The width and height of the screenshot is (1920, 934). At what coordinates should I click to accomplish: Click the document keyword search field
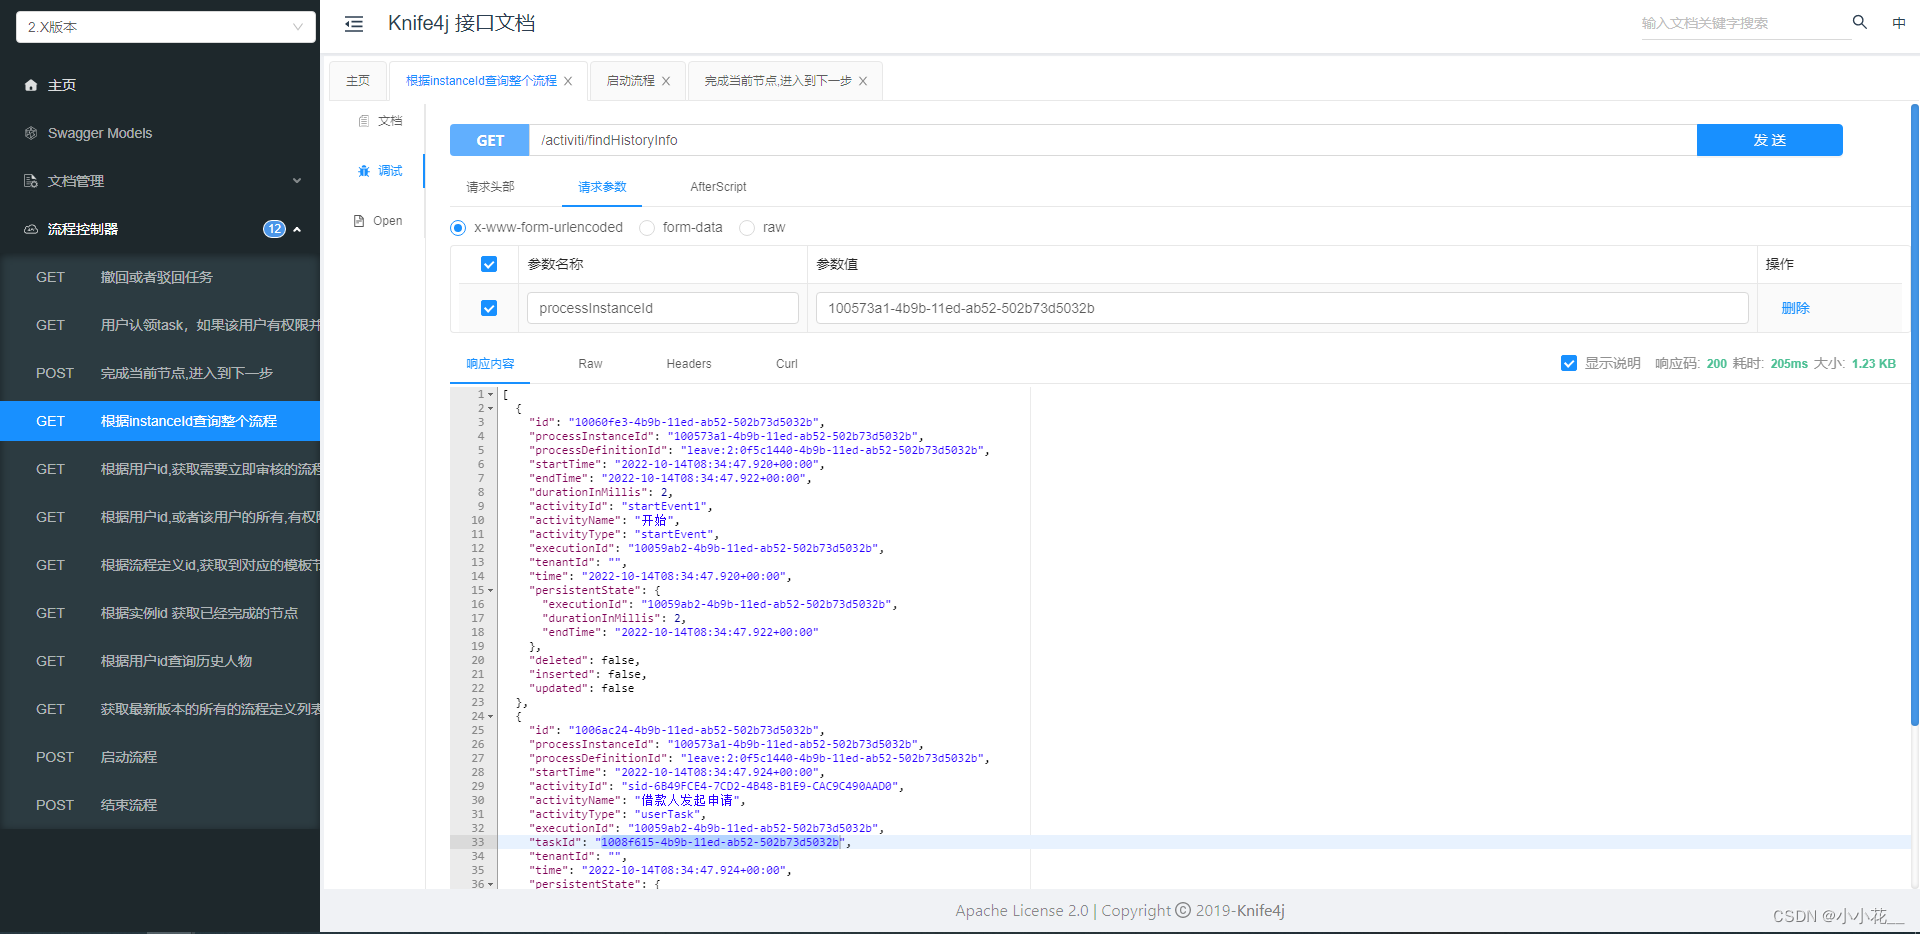(x=1746, y=23)
